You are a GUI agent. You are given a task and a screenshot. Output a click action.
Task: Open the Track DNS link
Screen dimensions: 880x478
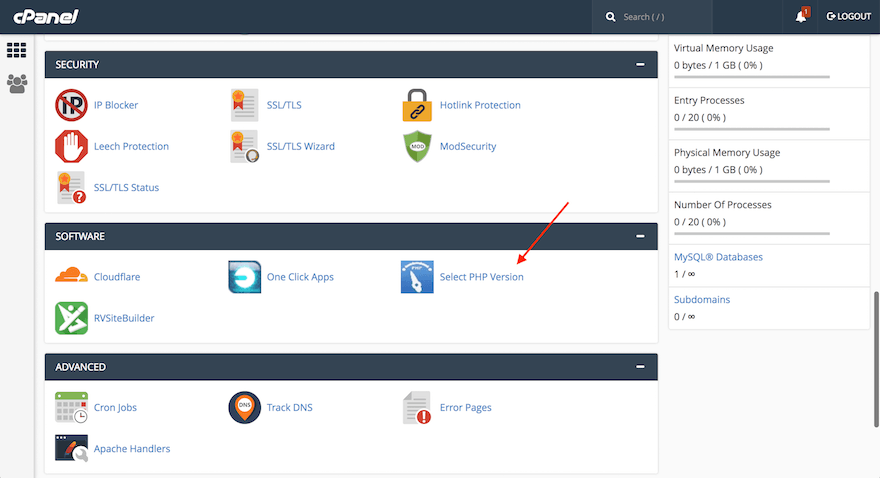(289, 407)
